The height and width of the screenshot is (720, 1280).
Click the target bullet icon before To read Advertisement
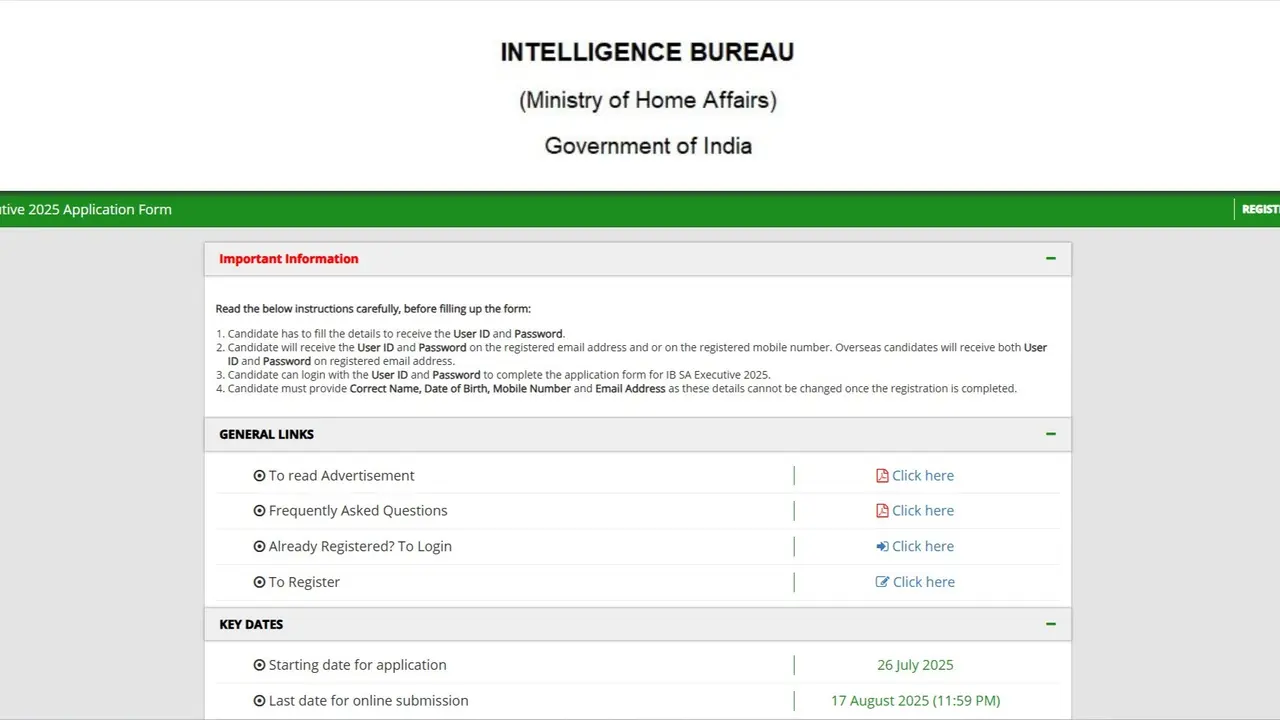tap(259, 475)
